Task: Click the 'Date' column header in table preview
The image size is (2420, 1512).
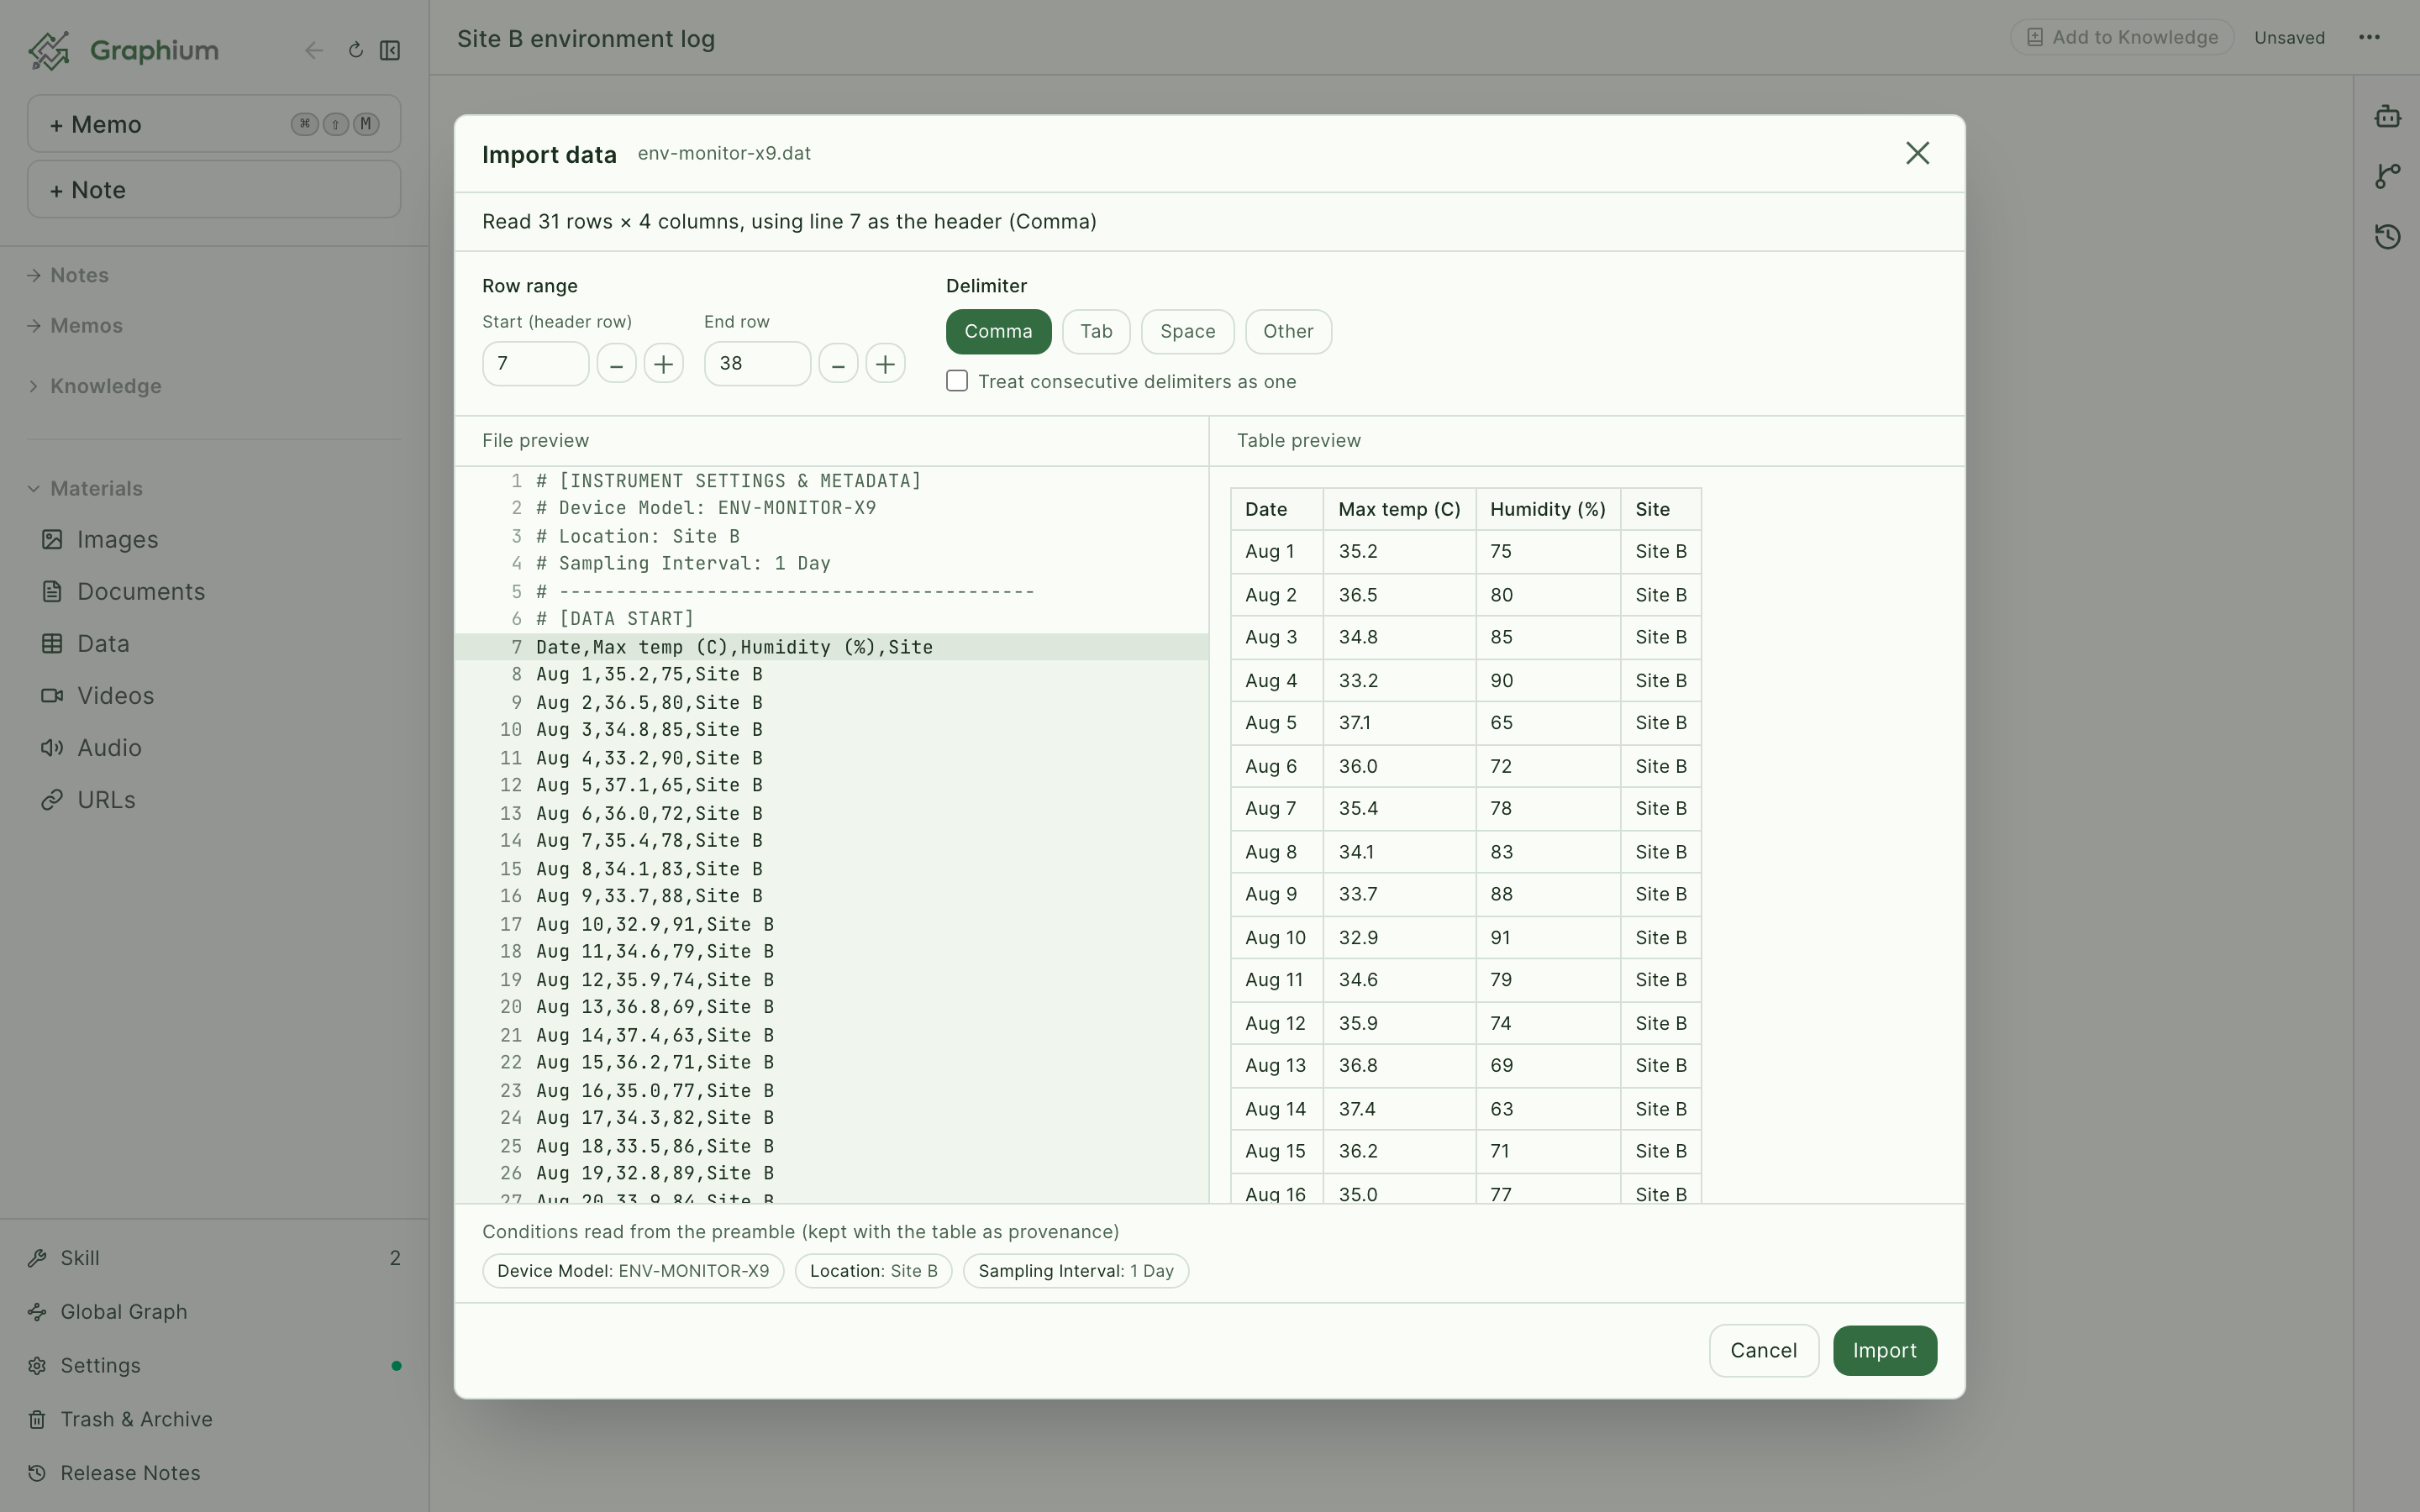Action: 1277,510
